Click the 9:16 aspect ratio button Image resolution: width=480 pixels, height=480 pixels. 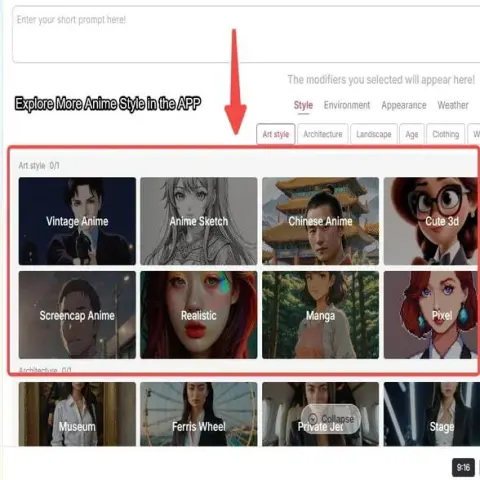pyautogui.click(x=463, y=467)
